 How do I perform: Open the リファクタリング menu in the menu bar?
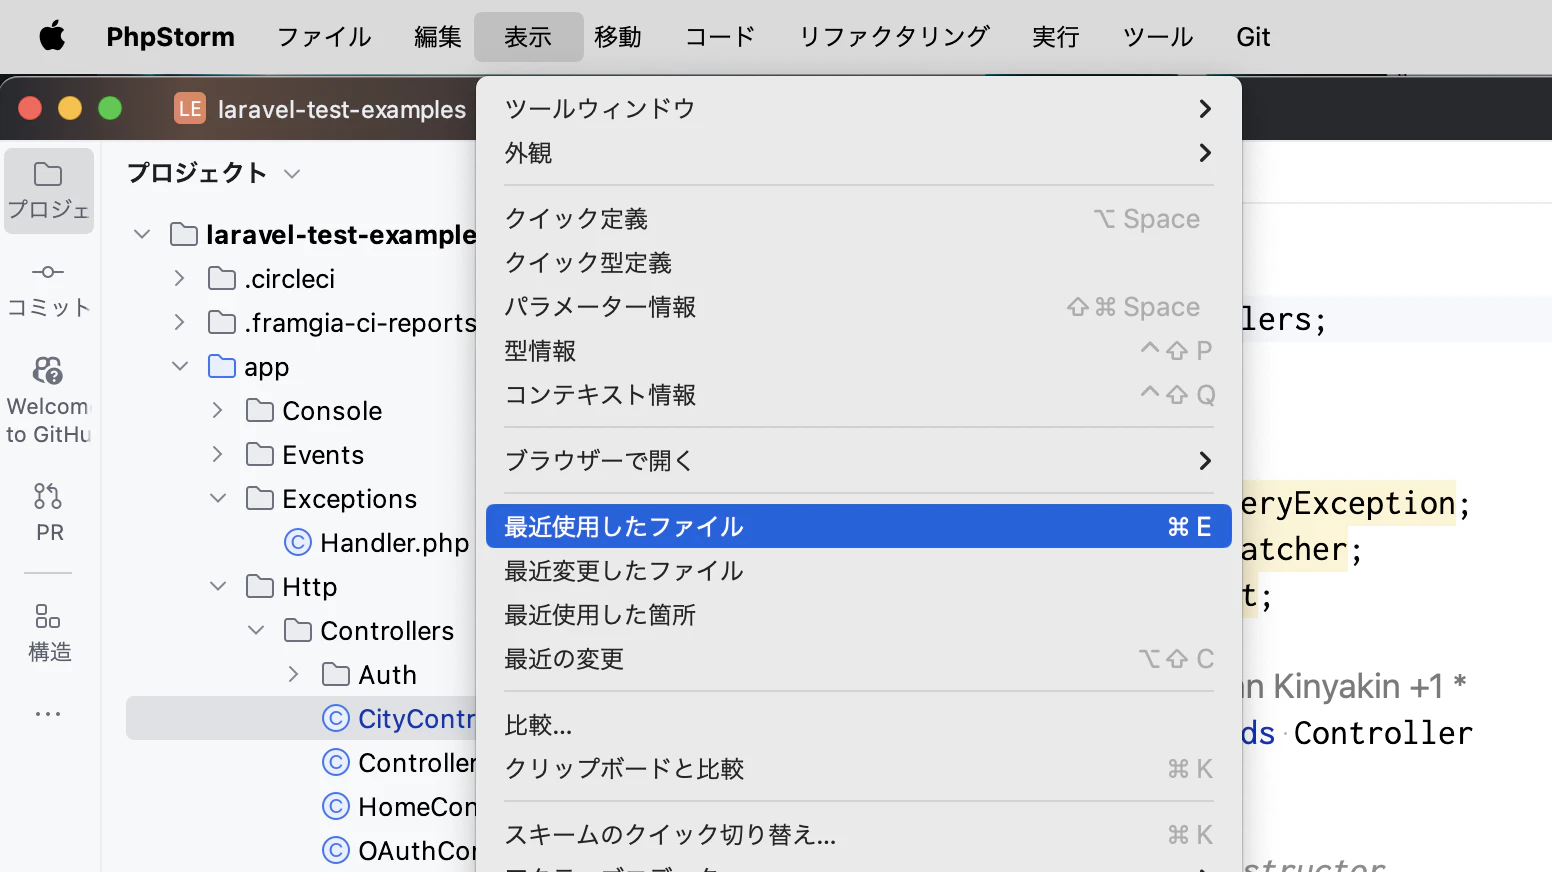(x=894, y=37)
